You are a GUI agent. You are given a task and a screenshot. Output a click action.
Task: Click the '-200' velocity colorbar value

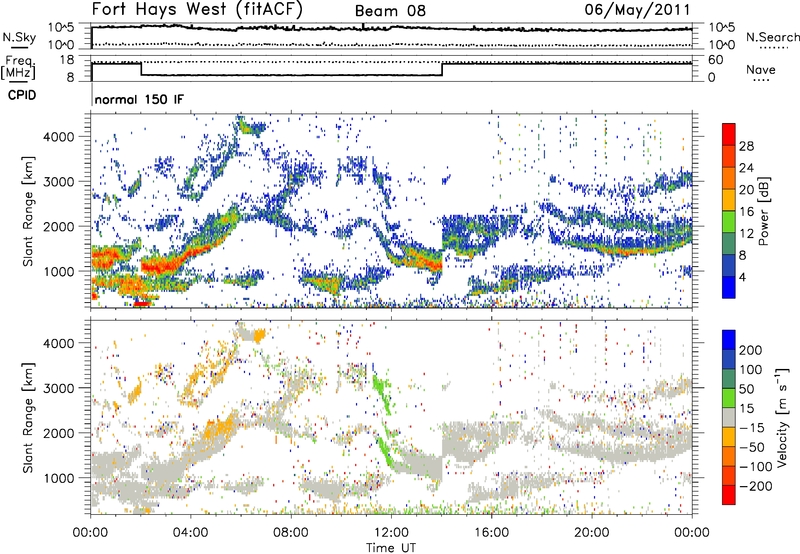pos(756,486)
